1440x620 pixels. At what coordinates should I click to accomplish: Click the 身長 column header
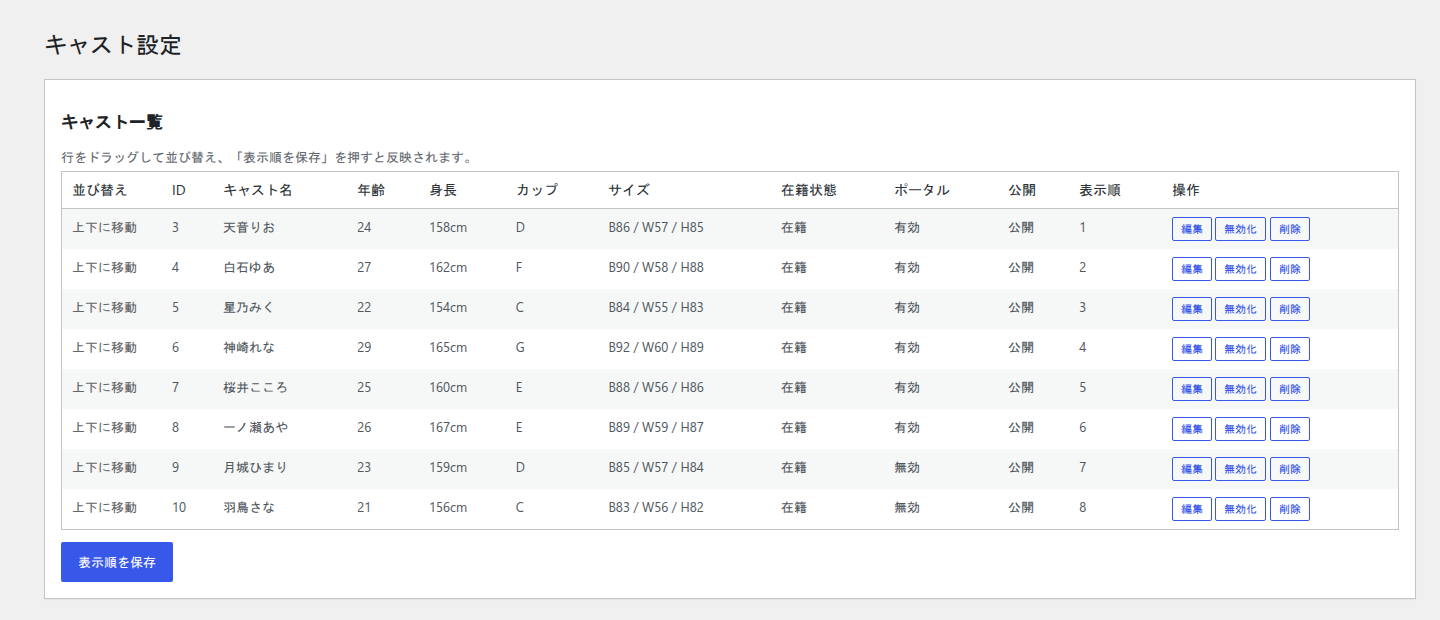coord(444,190)
